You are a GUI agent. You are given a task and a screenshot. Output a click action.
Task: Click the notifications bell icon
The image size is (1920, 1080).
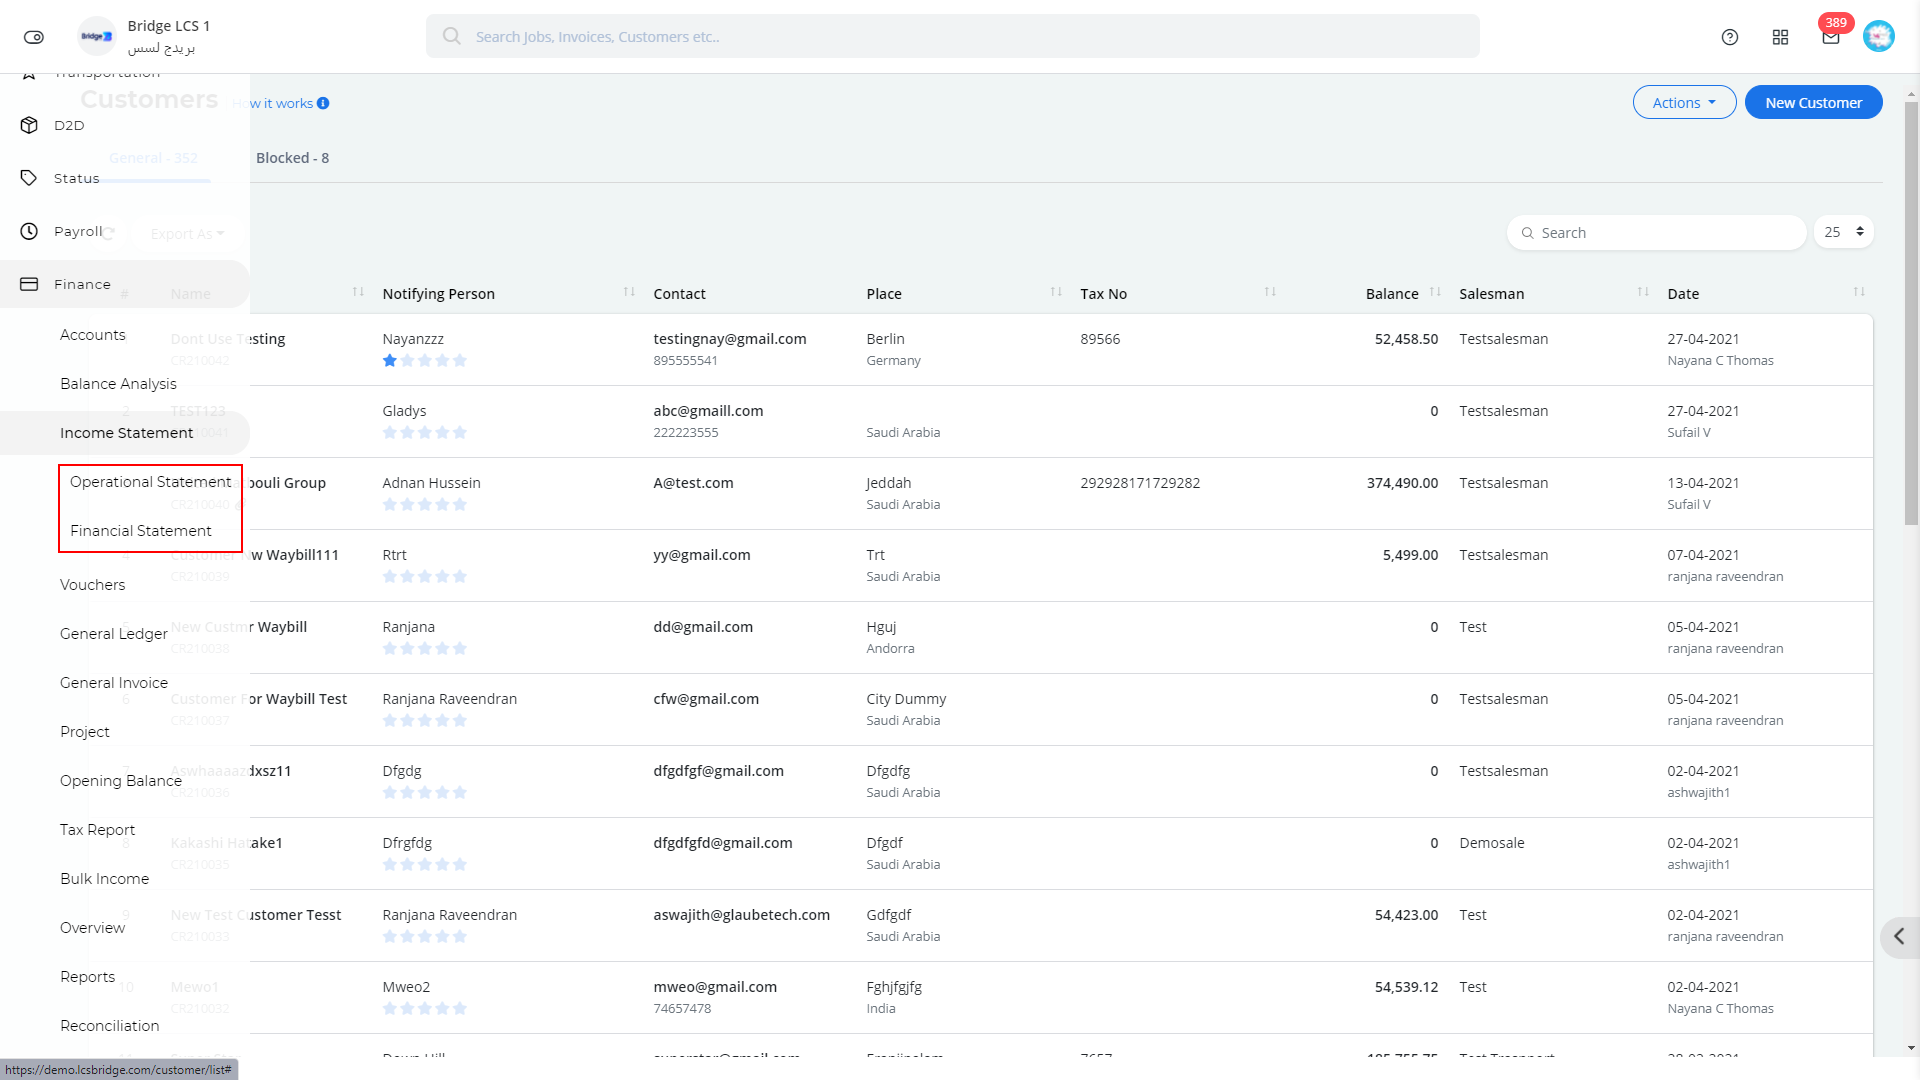[1830, 36]
